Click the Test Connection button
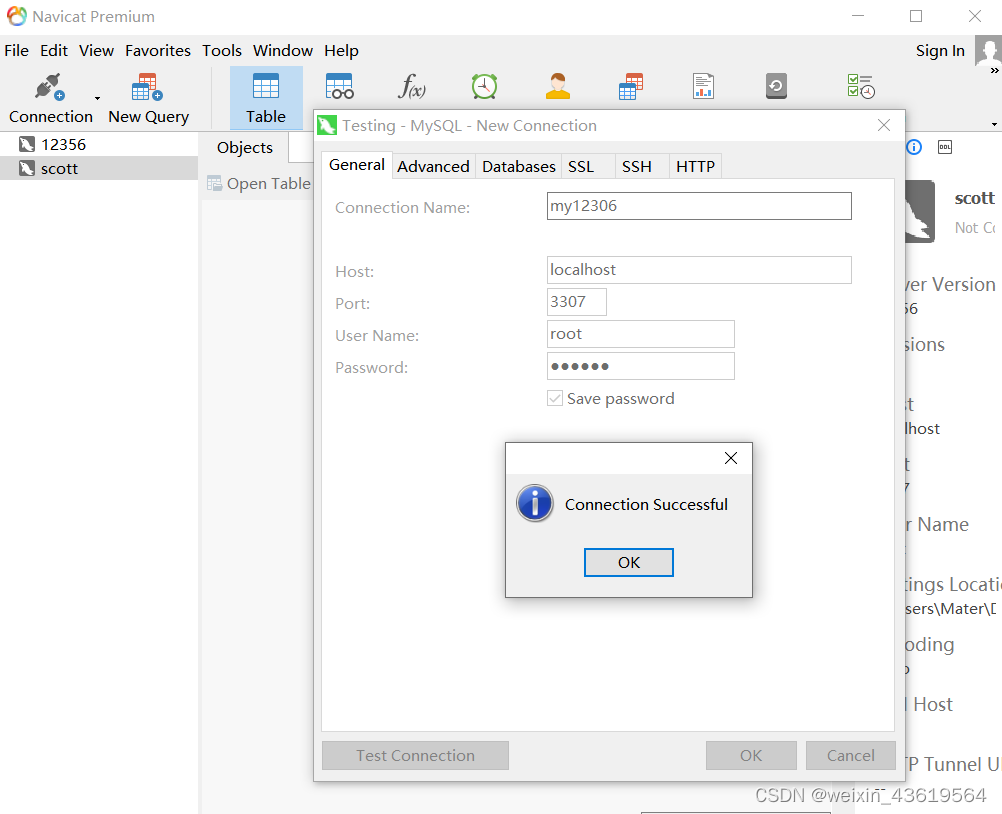 pos(415,755)
